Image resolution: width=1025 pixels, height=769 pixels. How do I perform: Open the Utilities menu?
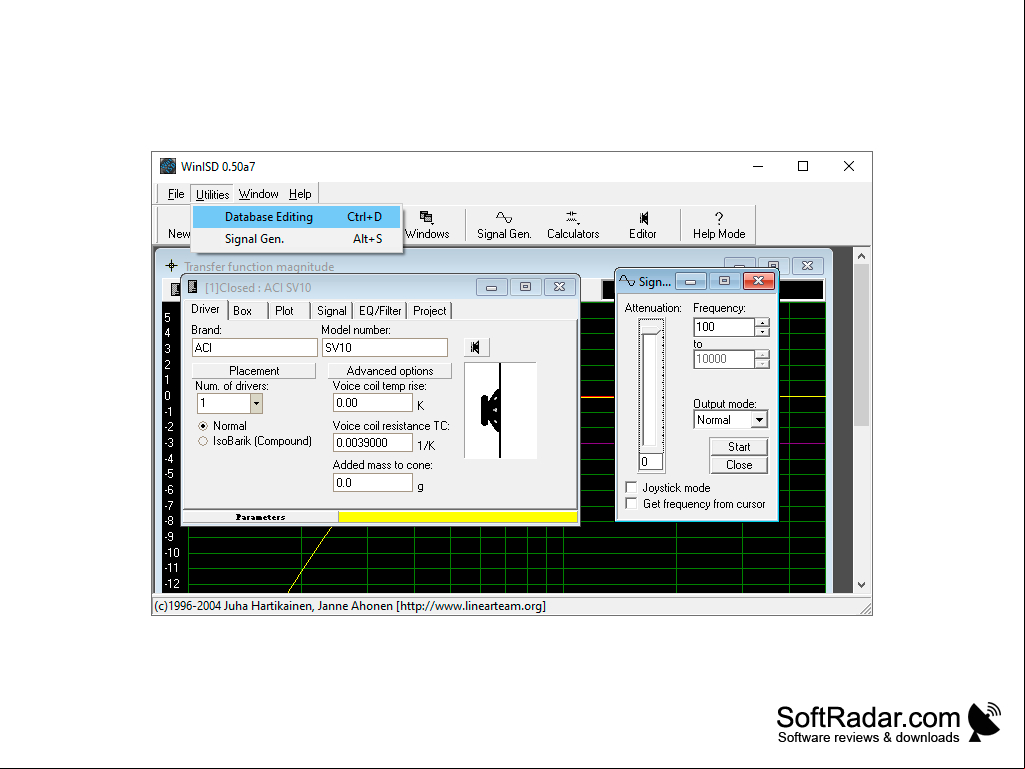(x=212, y=194)
